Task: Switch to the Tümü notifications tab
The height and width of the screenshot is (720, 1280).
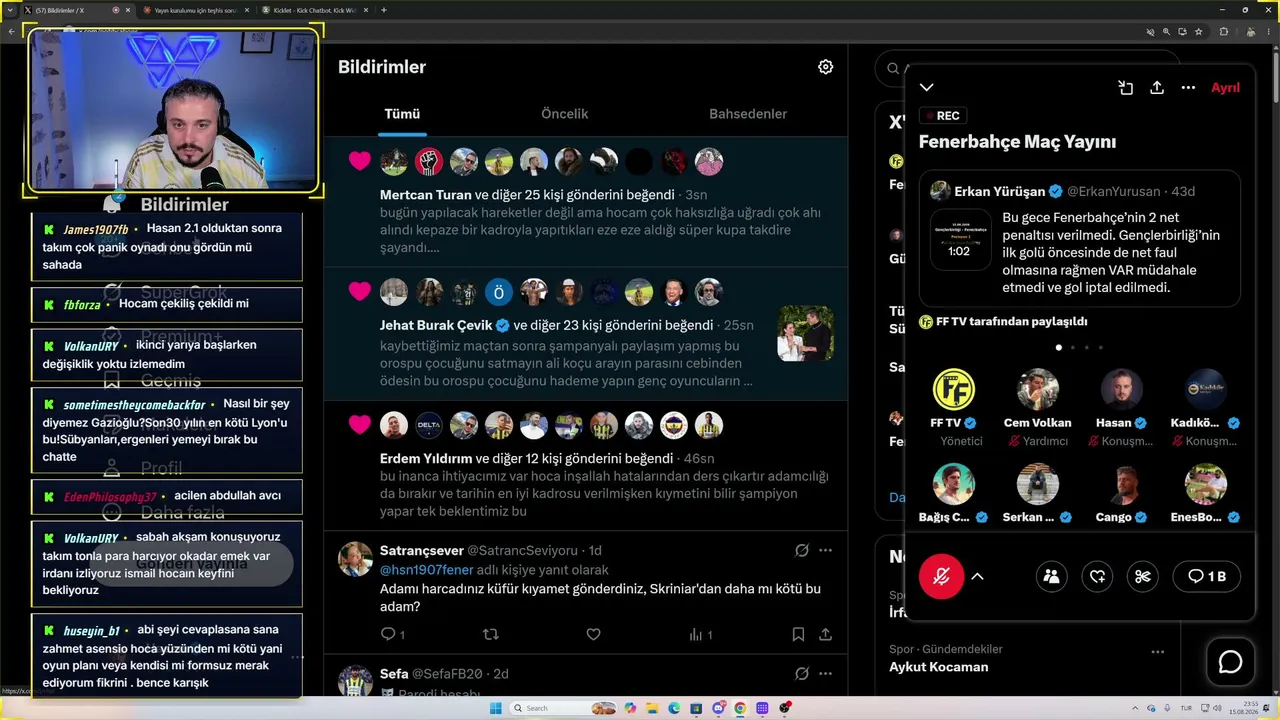Action: pos(402,114)
